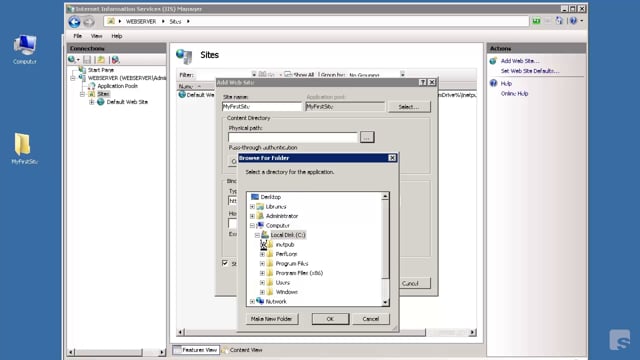Click the Add Web Site link
Image resolution: width=640 pixels, height=360 pixels.
pos(520,61)
